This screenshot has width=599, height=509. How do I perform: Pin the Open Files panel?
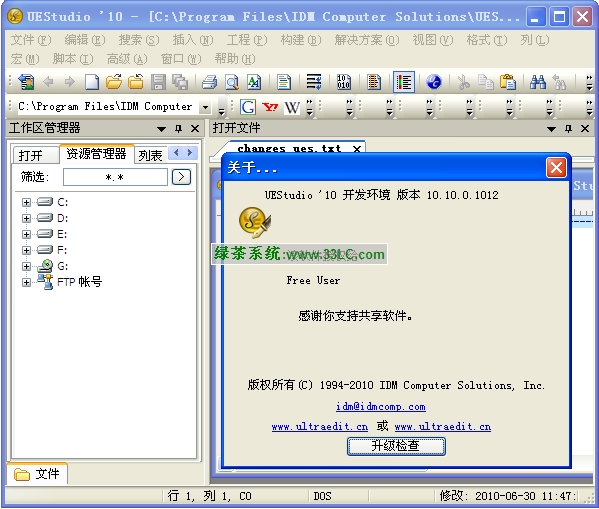click(568, 128)
